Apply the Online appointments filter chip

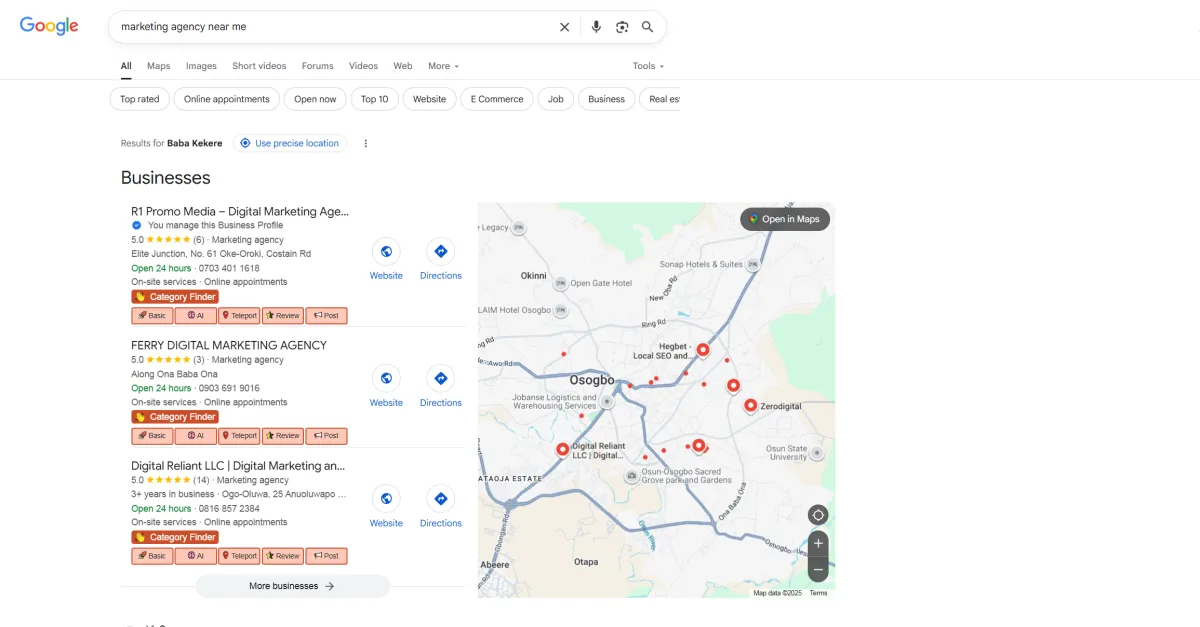pyautogui.click(x=226, y=99)
